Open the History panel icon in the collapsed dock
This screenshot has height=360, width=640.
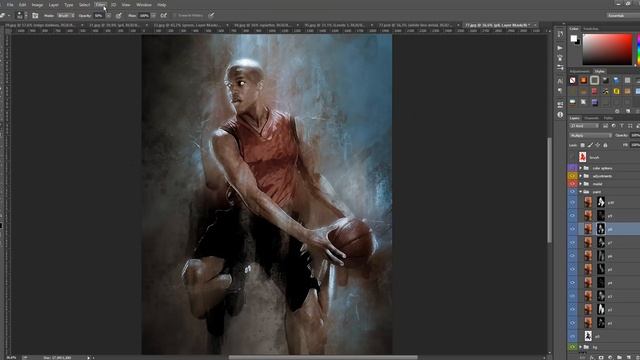click(x=560, y=34)
